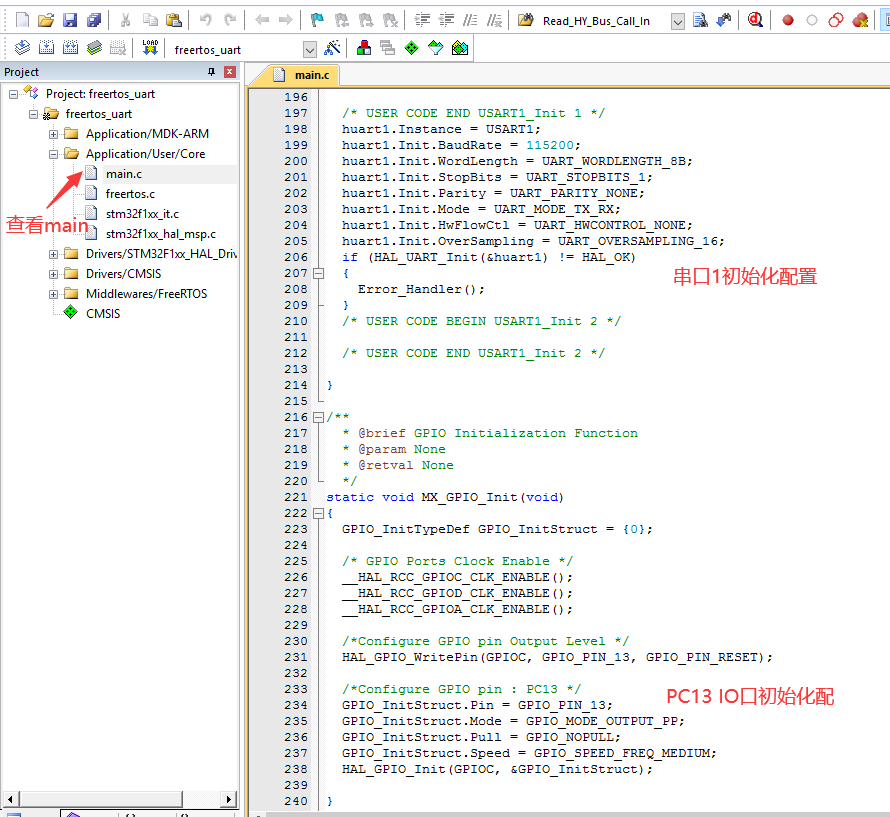Open freertos_uart target dropdown
Screen dimensions: 890x817
[309, 49]
